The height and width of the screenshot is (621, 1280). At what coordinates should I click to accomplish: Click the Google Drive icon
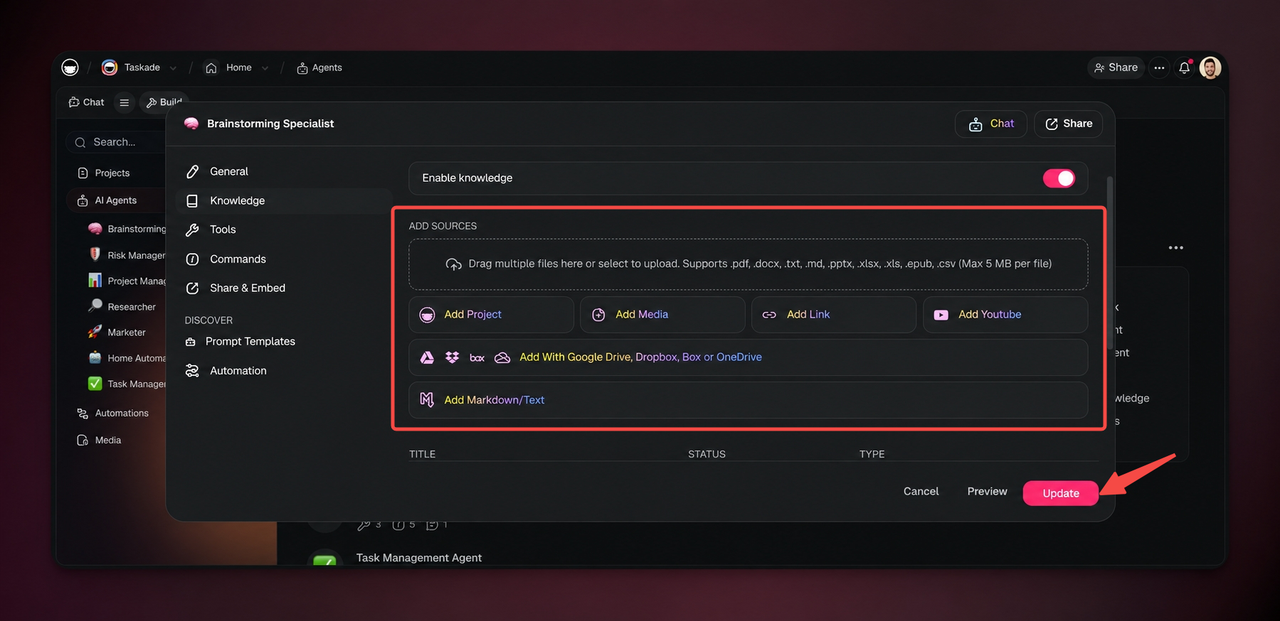coord(427,357)
